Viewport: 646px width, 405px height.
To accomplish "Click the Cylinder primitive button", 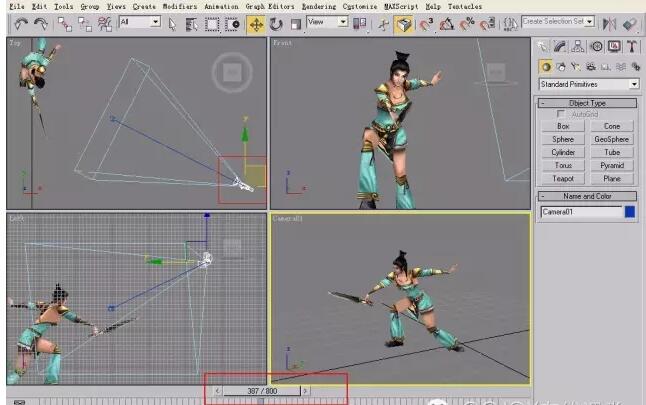I will 563,152.
